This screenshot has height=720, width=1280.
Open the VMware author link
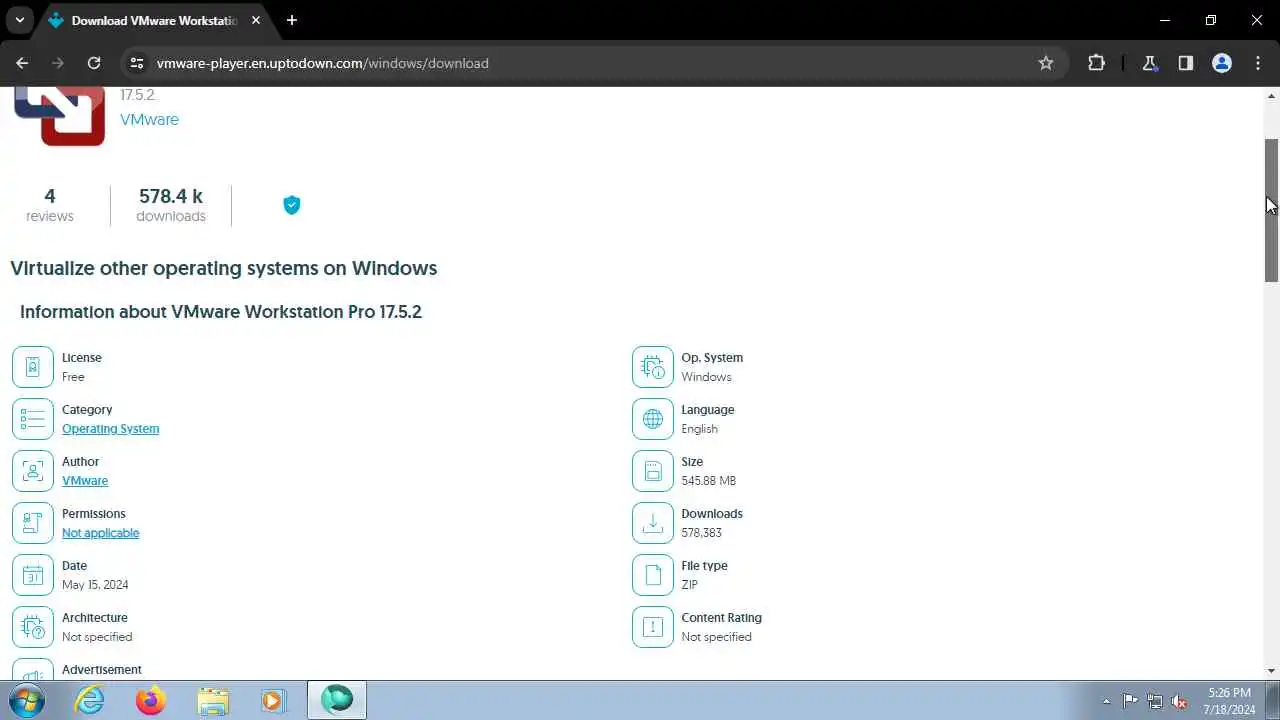85,481
